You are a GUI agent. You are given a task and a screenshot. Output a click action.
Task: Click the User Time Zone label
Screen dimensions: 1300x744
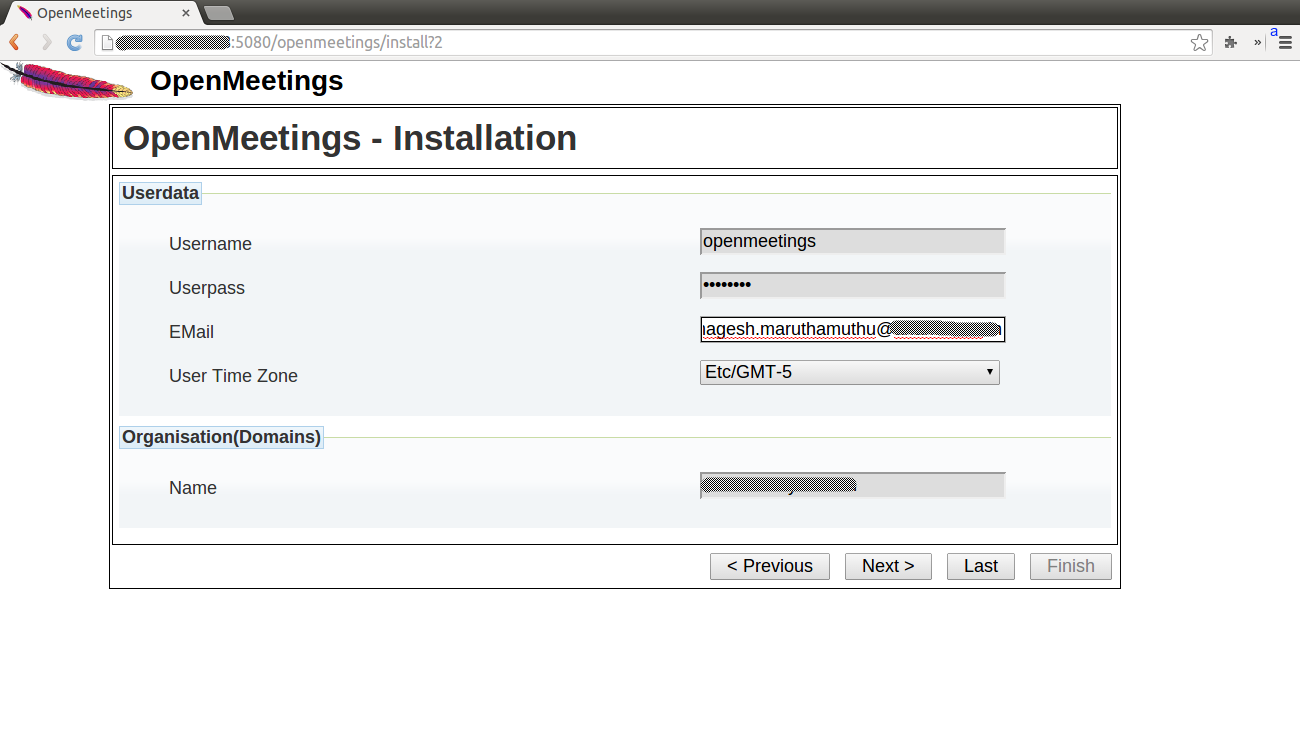[x=233, y=376]
